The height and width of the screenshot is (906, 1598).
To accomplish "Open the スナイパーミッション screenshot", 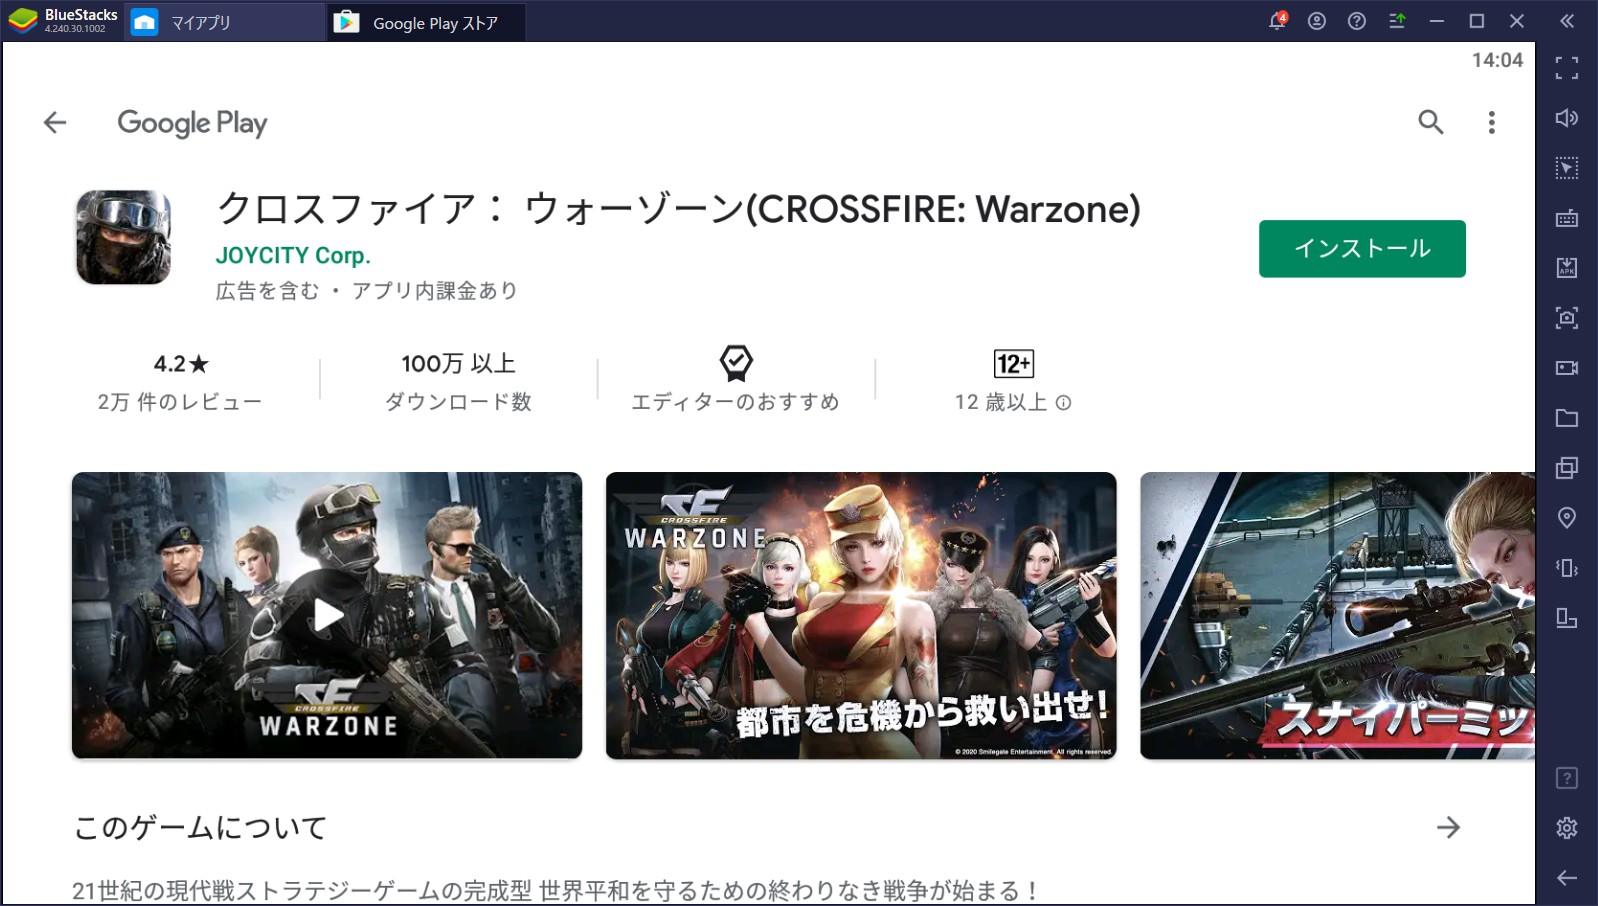I will click(x=1337, y=615).
